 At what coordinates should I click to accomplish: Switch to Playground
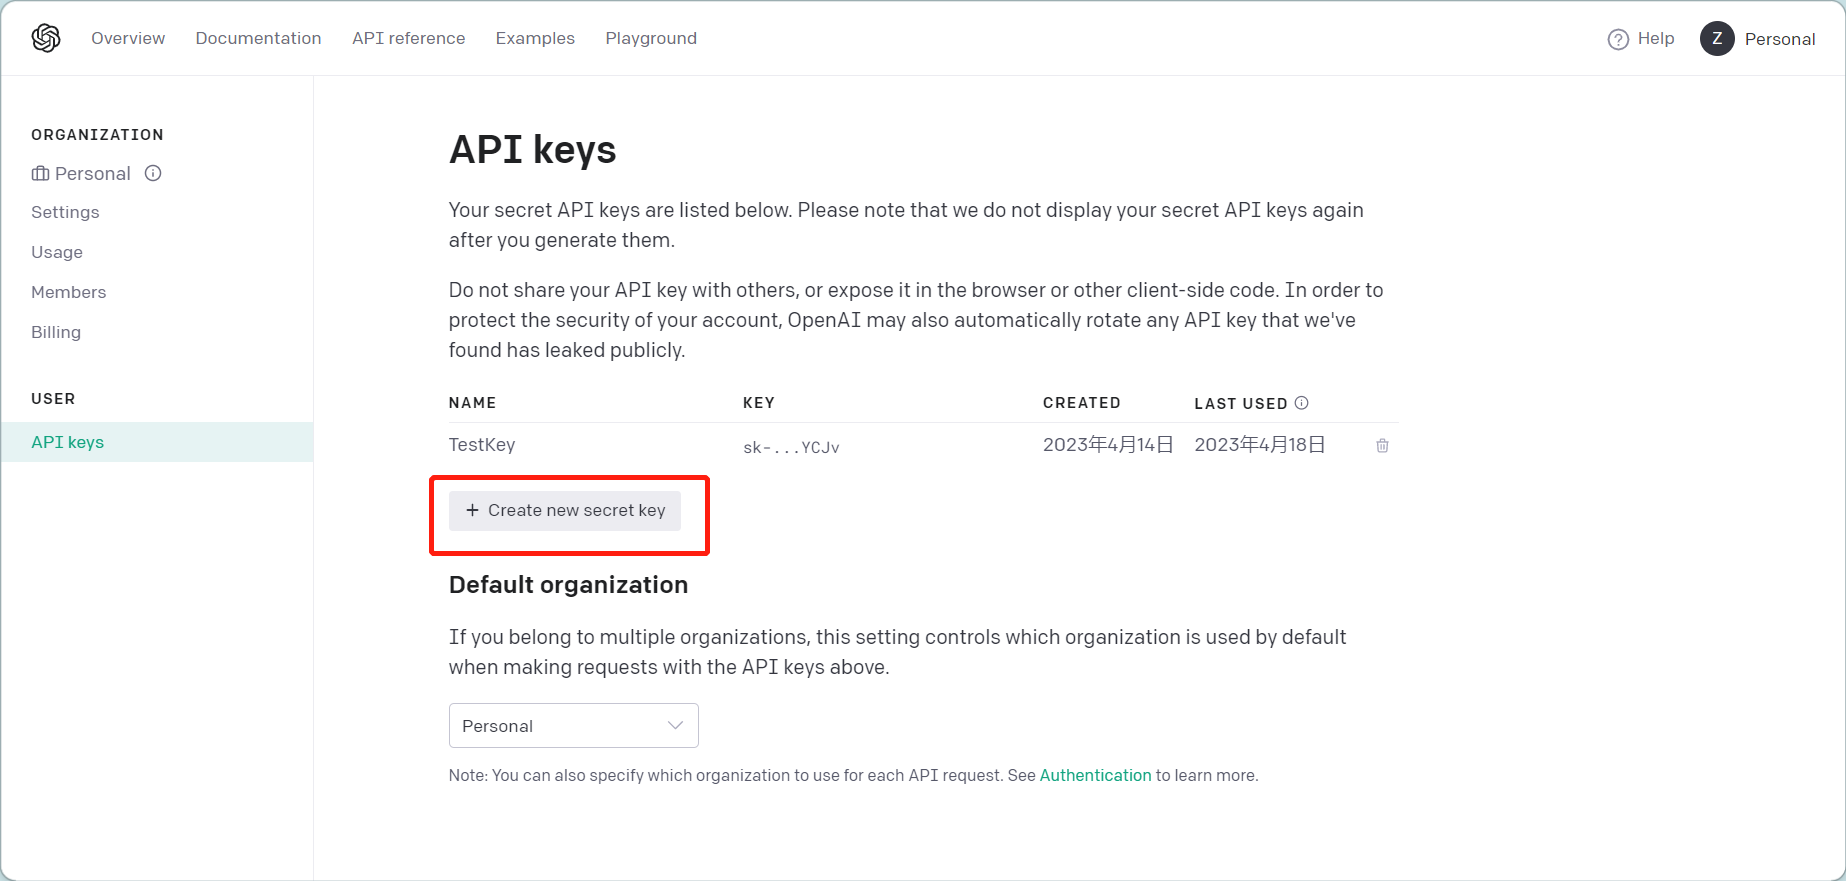pyautogui.click(x=651, y=38)
